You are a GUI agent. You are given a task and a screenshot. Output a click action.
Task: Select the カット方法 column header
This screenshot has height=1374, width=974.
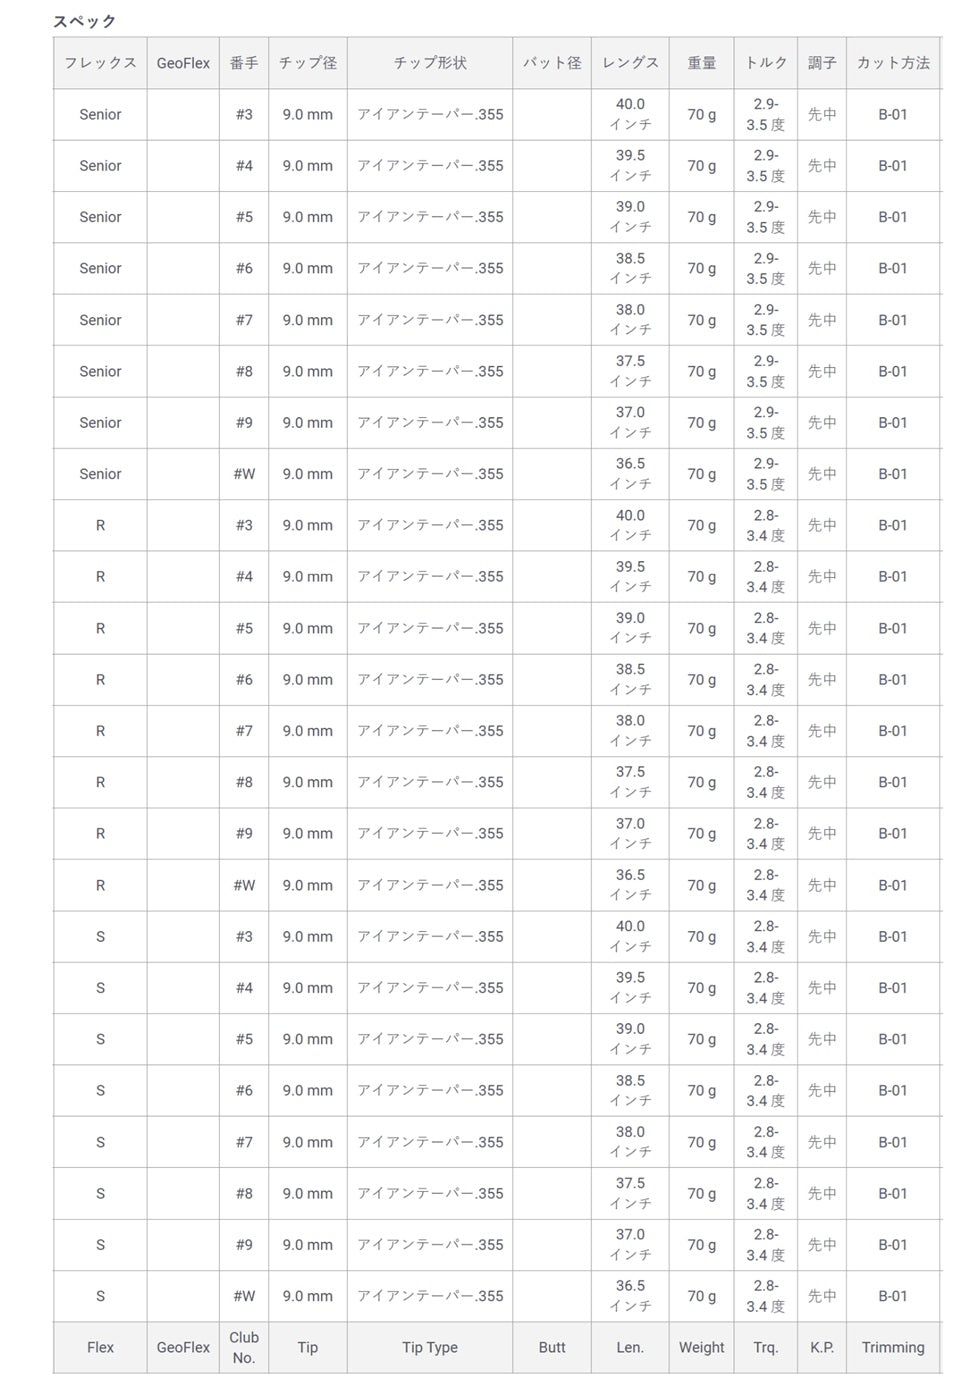click(893, 63)
